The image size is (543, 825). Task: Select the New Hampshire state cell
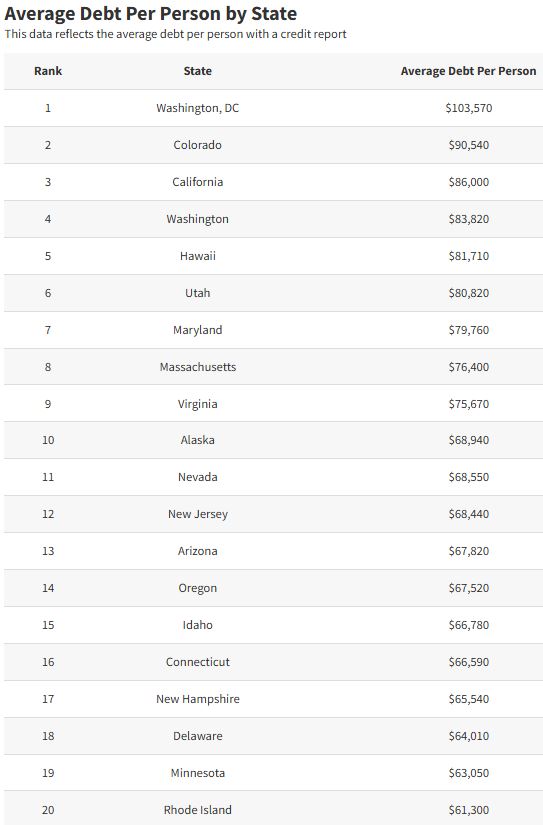(x=197, y=699)
